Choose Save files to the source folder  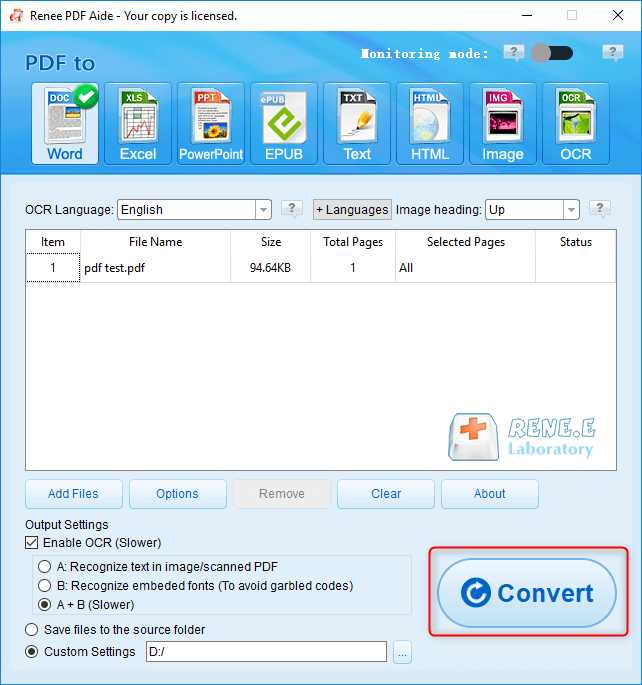pos(32,630)
